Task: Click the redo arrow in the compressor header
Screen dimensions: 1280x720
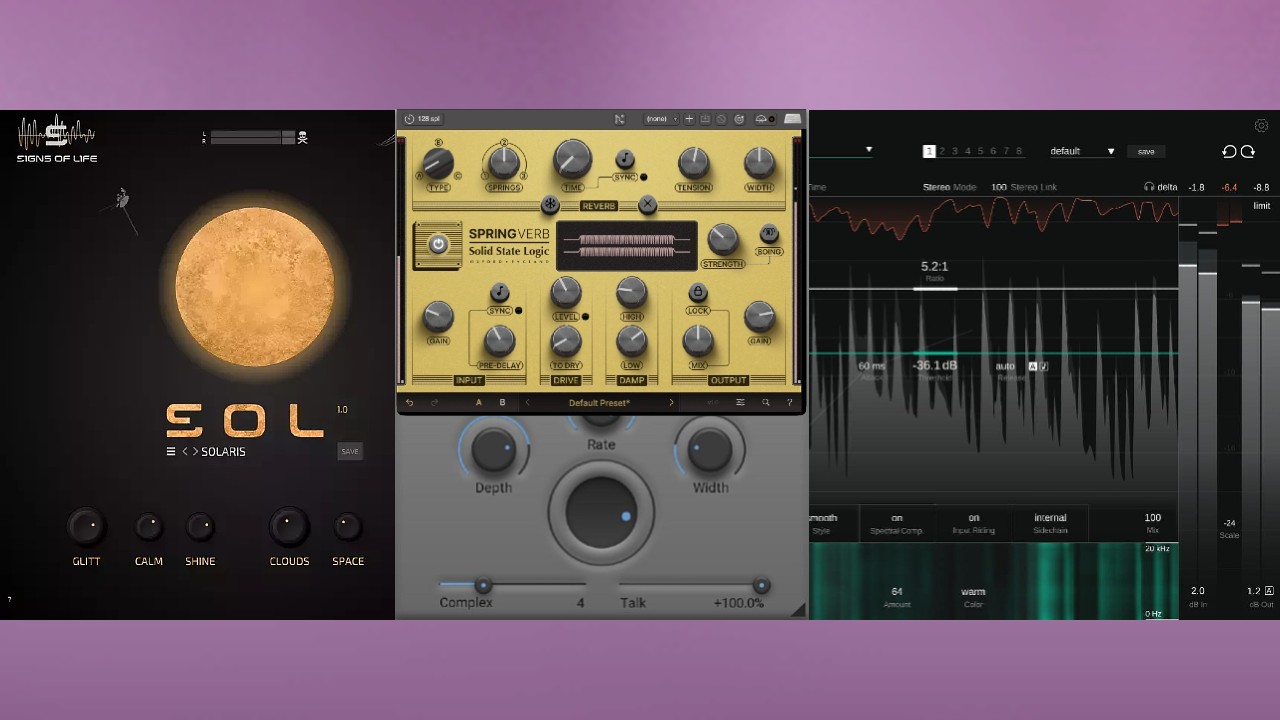Action: 1249,151
